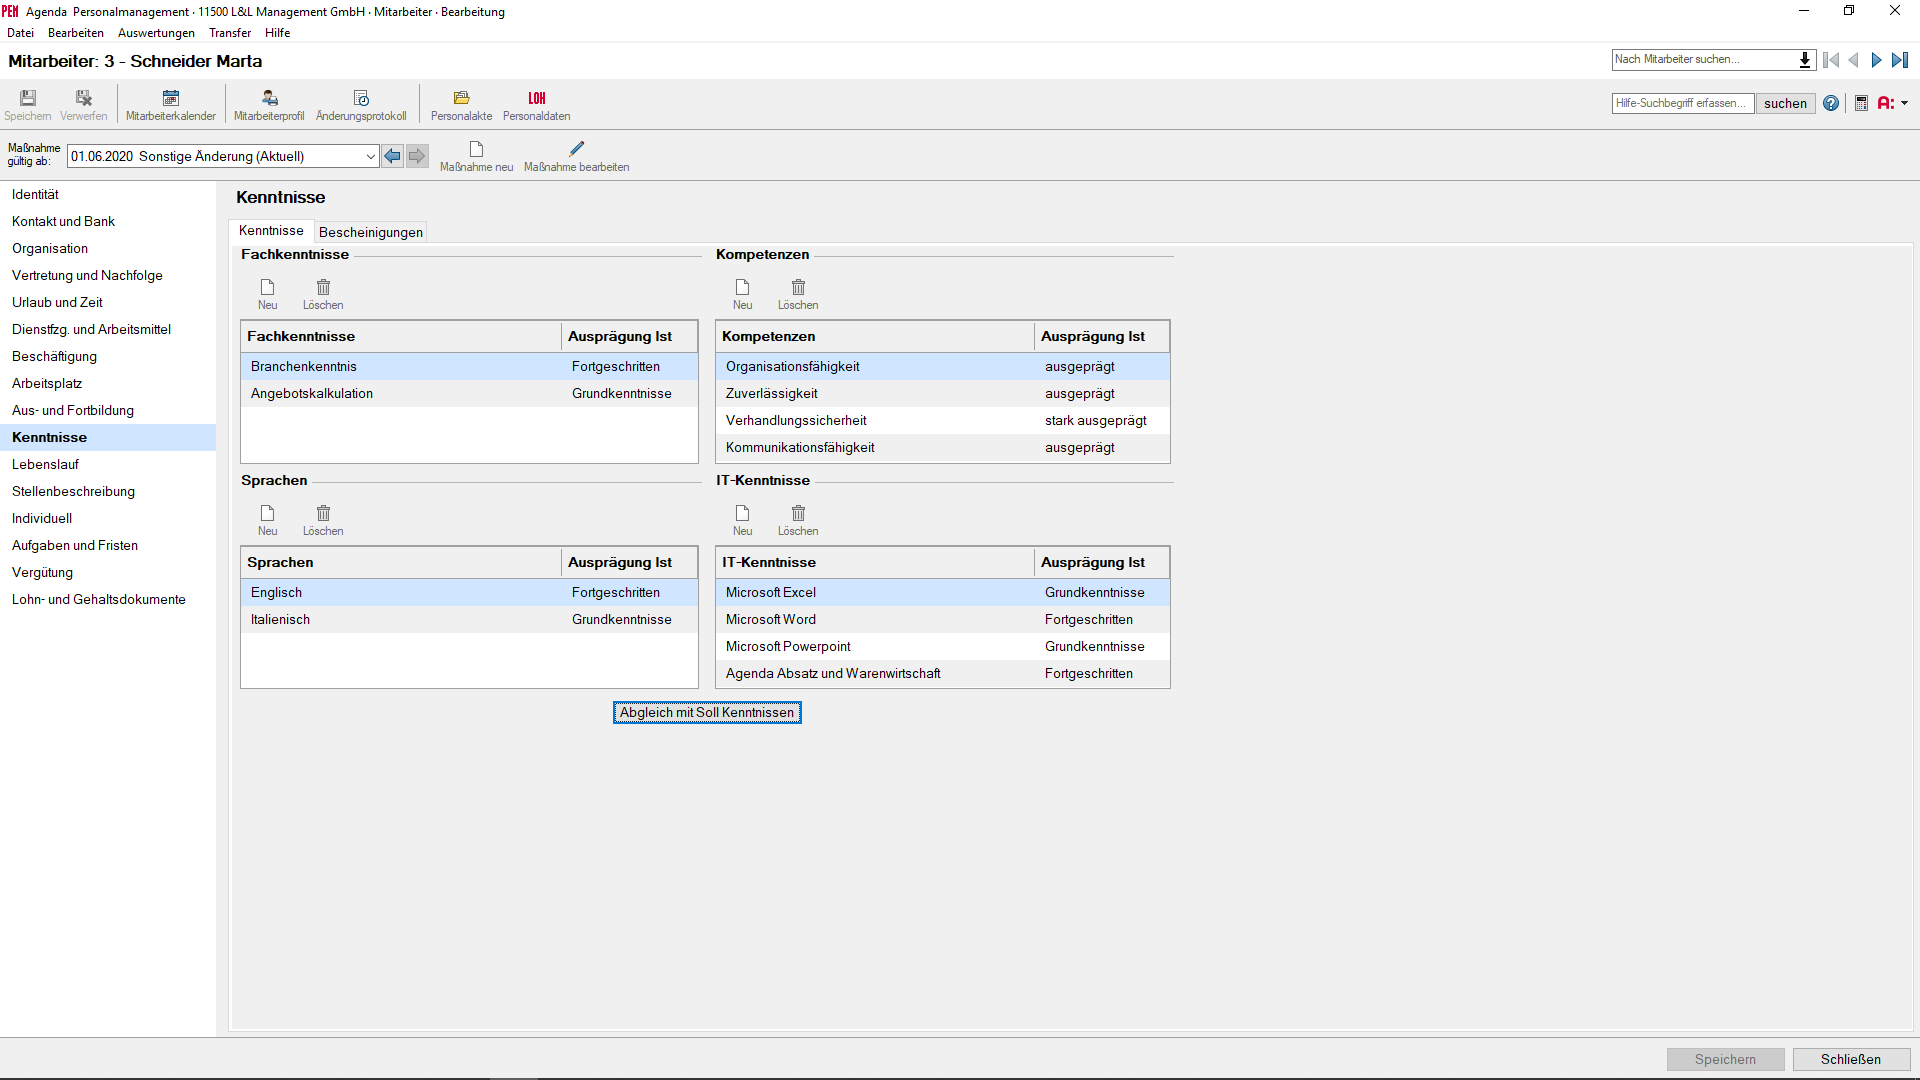Expand the Maßnahme gültig ab dropdown

(370, 157)
